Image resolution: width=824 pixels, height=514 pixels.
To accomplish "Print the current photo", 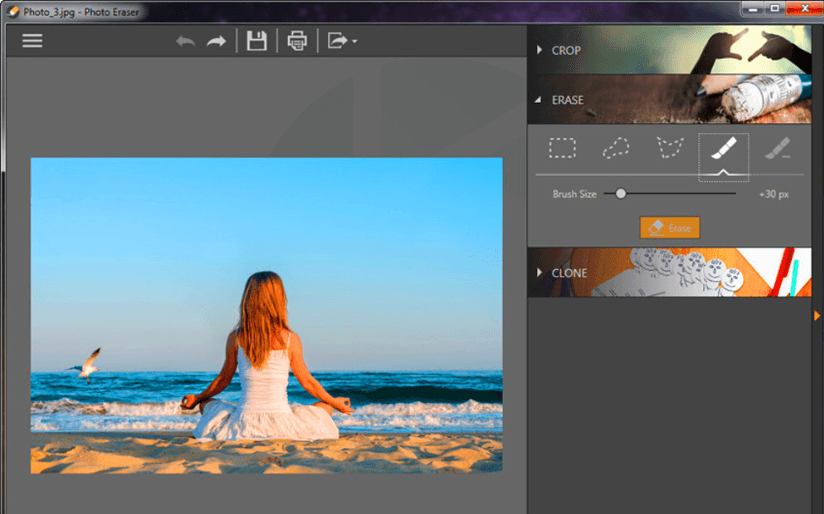I will [x=297, y=41].
